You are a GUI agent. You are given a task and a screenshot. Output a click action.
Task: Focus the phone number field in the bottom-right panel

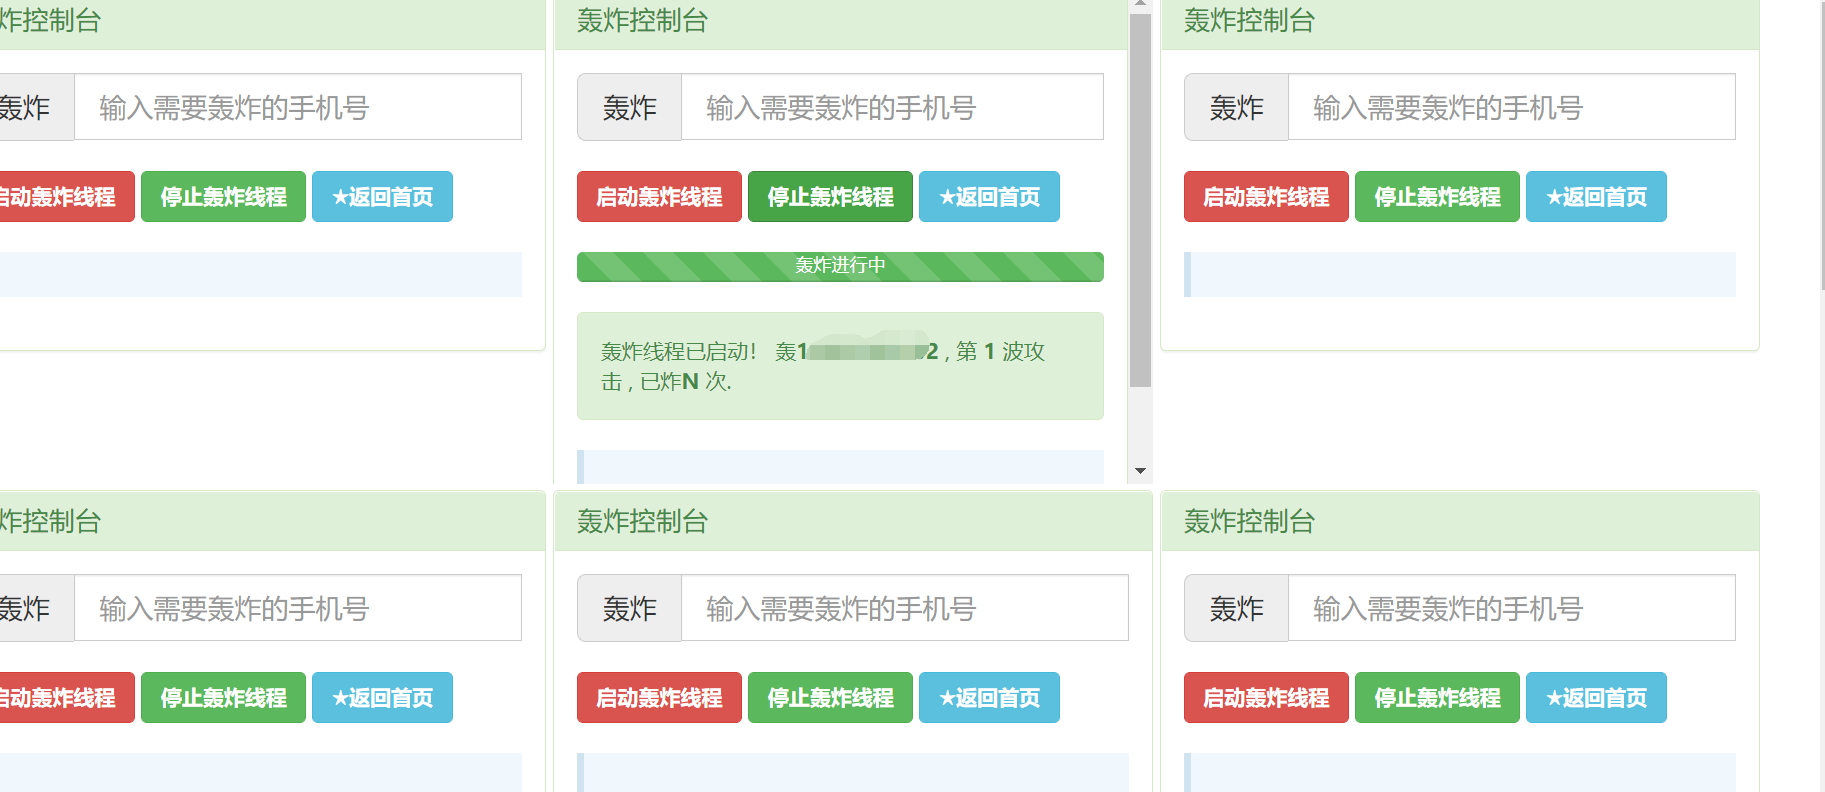pyautogui.click(x=1510, y=608)
